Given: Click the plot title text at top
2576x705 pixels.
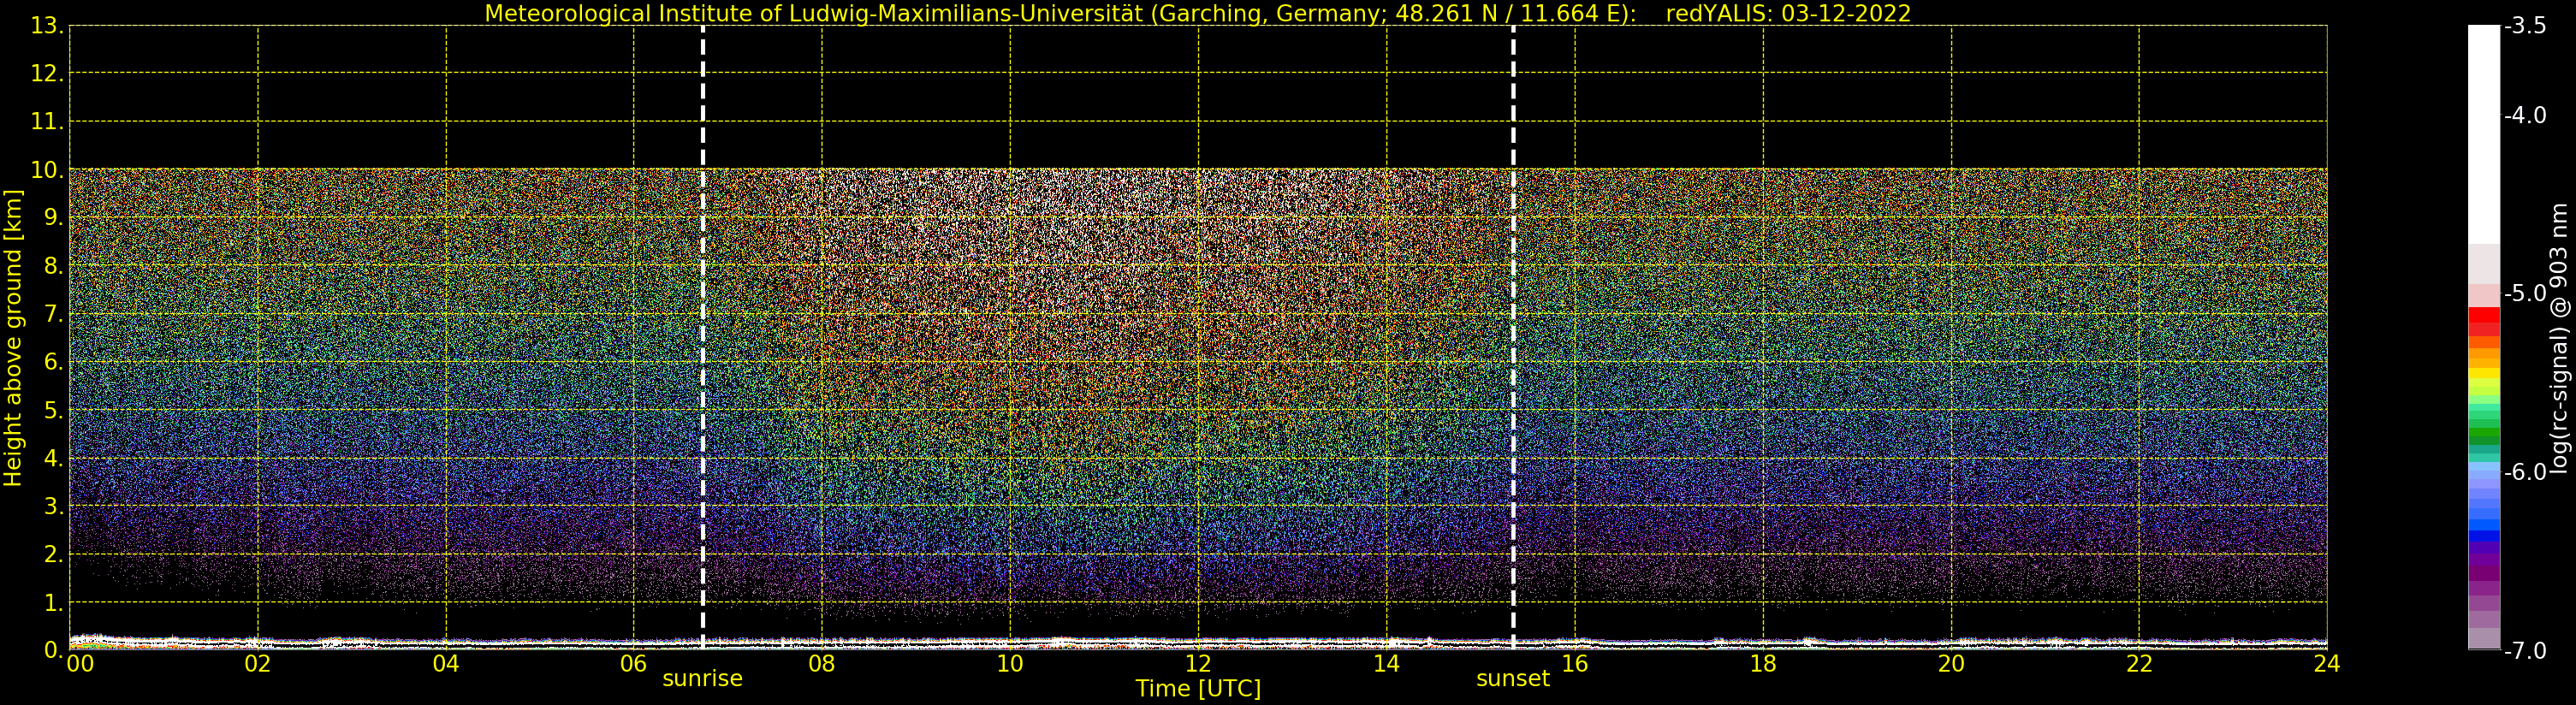Looking at the screenshot, I should click(x=1198, y=14).
